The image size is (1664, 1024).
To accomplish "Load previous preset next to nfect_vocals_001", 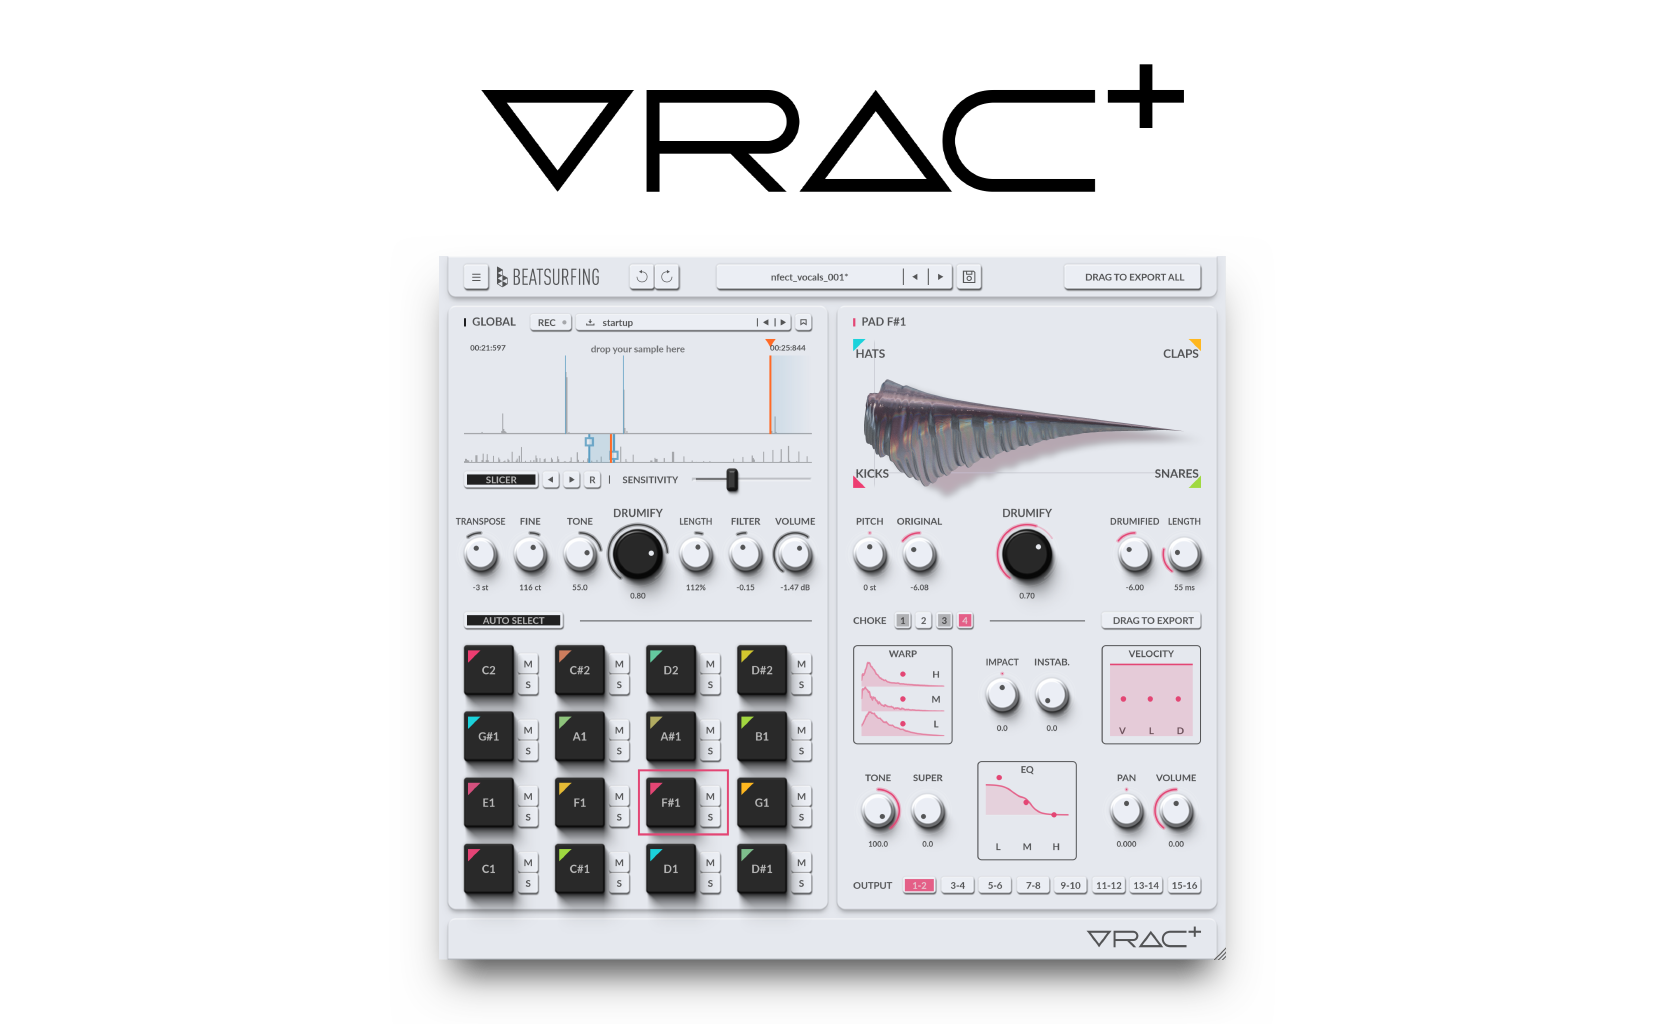I will click(x=915, y=277).
